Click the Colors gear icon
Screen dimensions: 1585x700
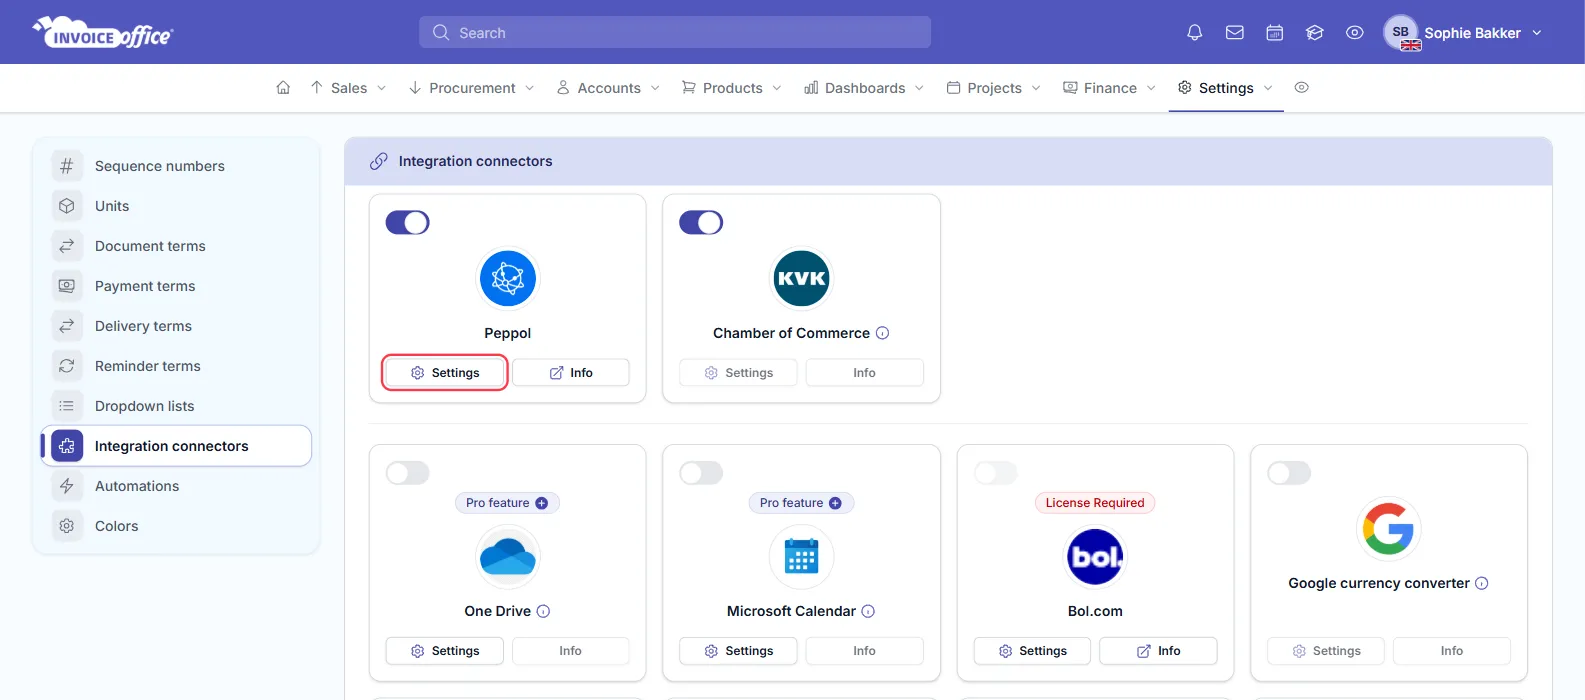tap(67, 526)
